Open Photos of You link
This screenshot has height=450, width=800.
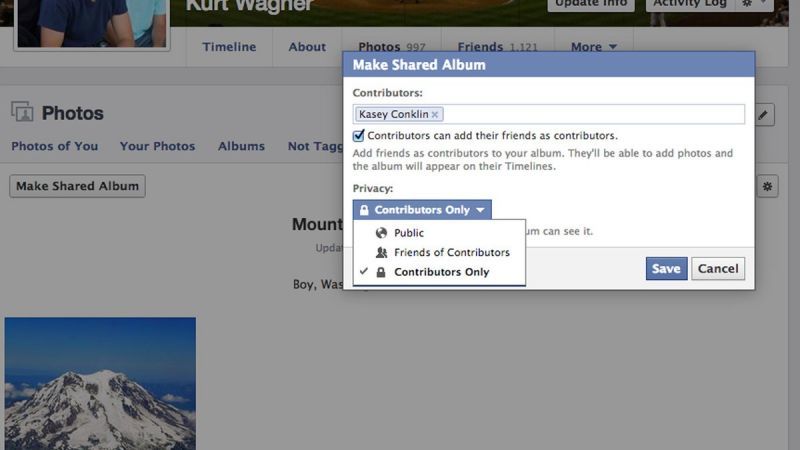click(x=55, y=146)
